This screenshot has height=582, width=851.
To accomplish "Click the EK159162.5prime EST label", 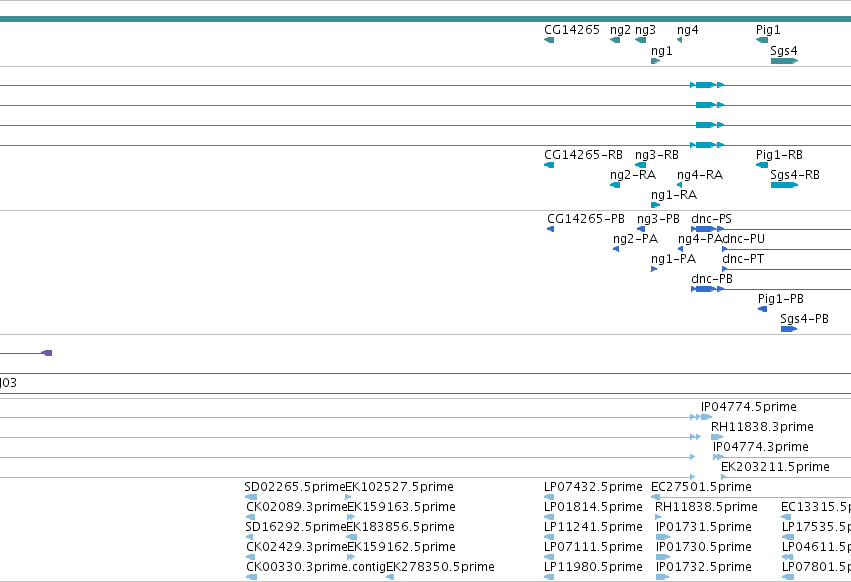I will pyautogui.click(x=401, y=548).
